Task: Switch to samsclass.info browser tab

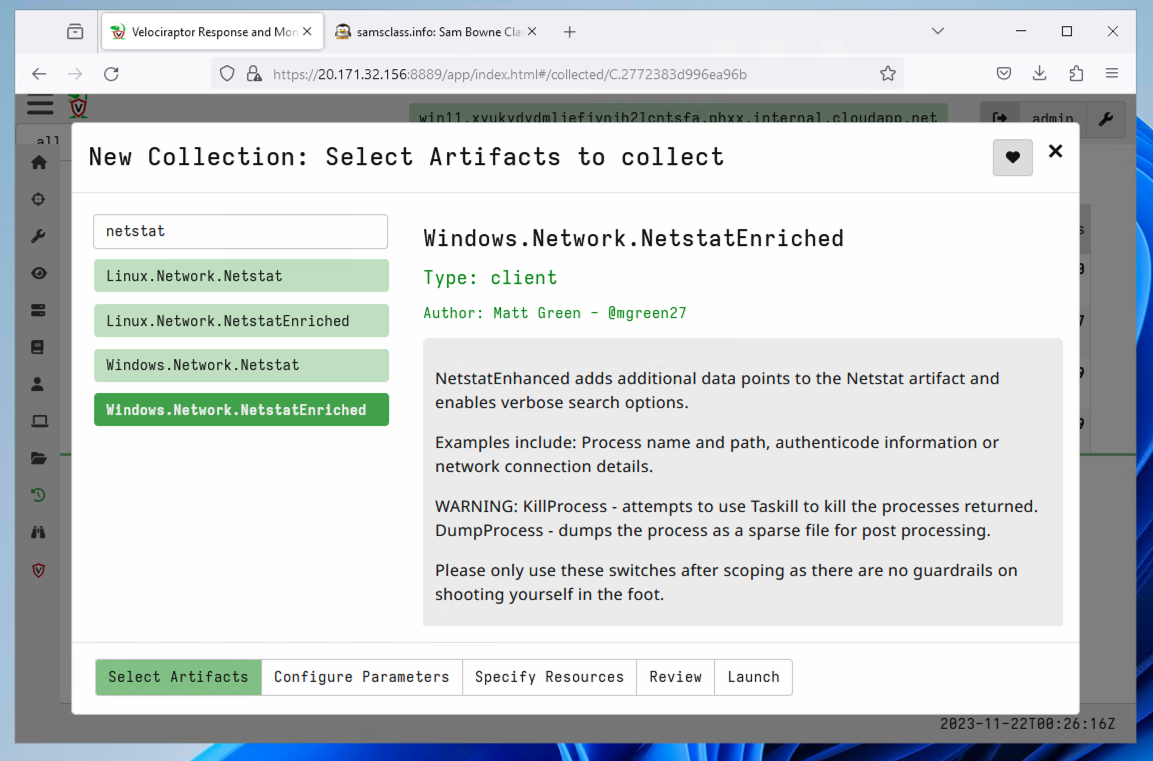Action: coord(429,32)
